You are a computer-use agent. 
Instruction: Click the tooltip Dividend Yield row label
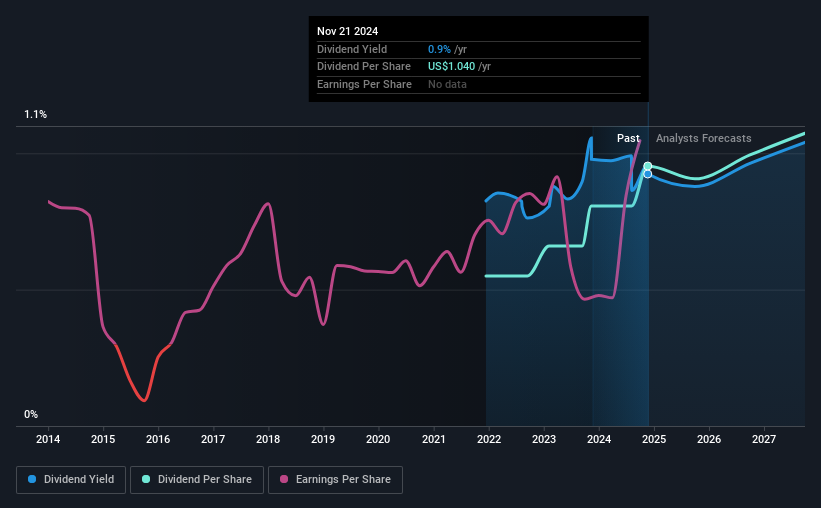click(352, 49)
